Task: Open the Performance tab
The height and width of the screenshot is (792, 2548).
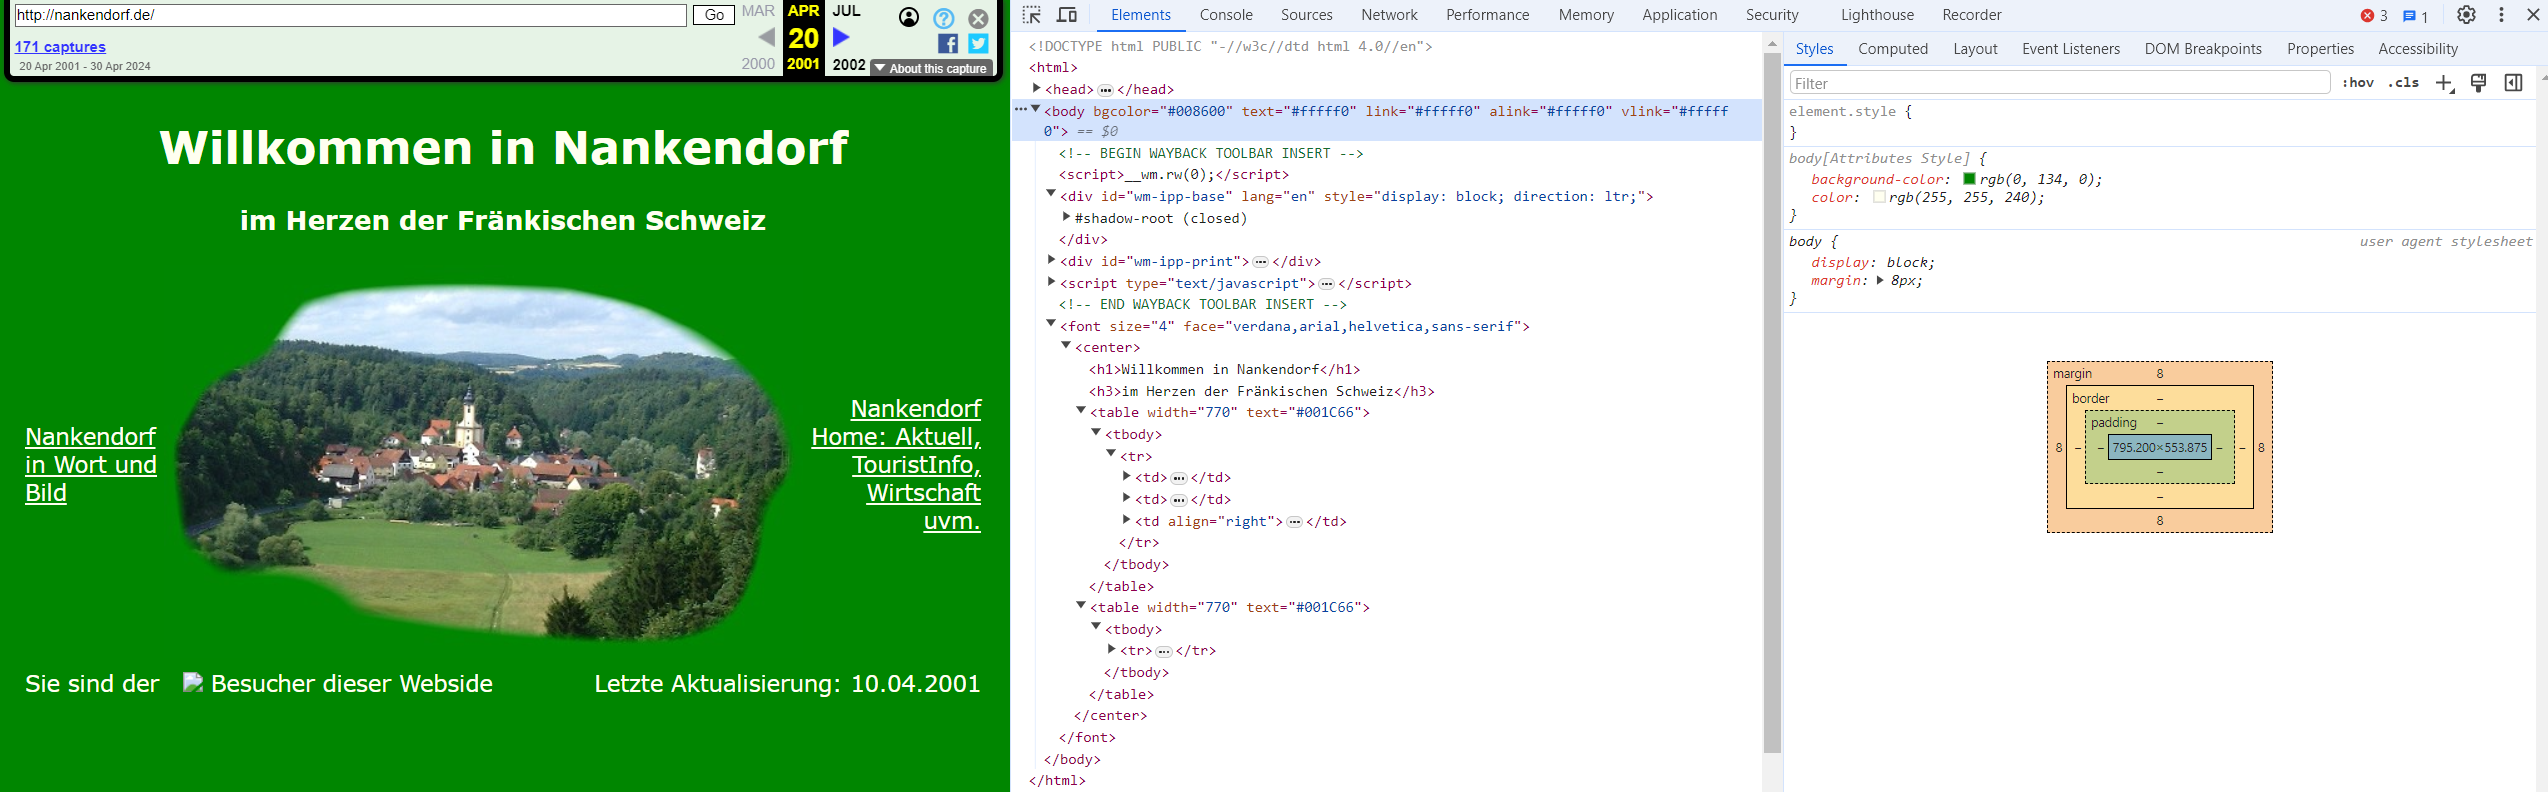Action: pyautogui.click(x=1487, y=15)
